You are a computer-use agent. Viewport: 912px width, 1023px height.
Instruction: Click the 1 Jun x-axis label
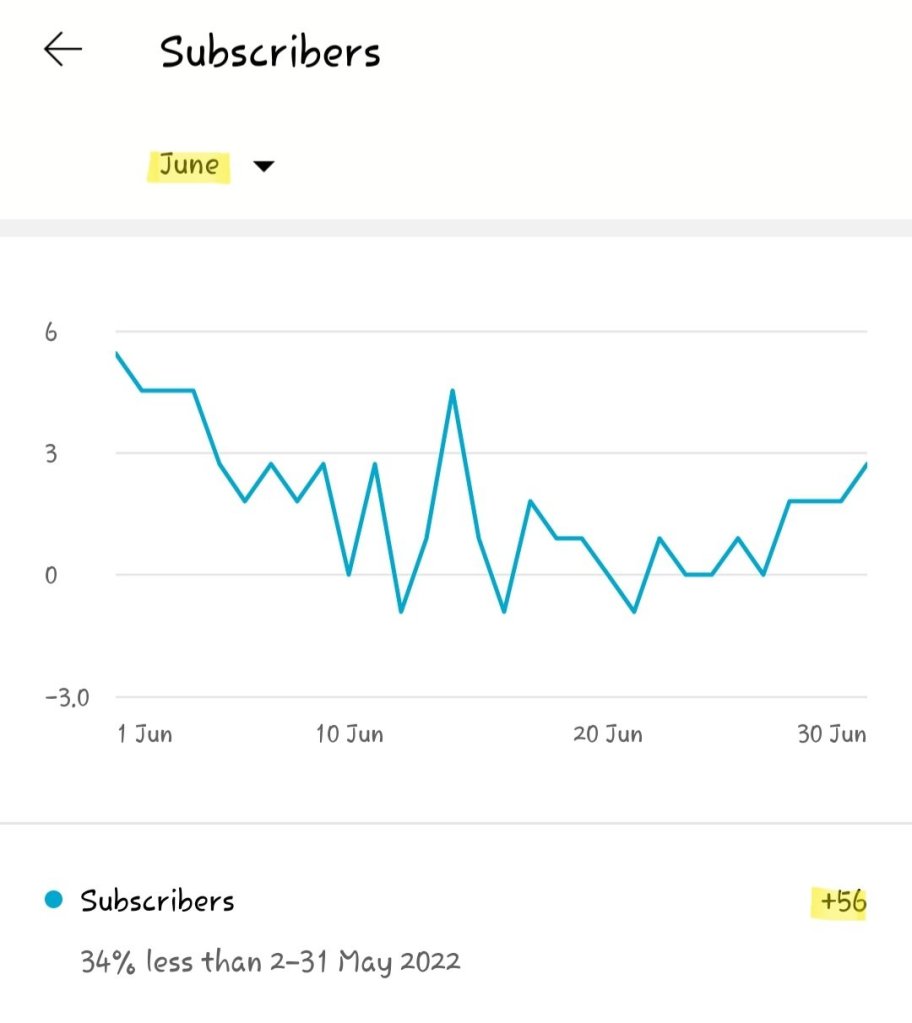pyautogui.click(x=145, y=734)
